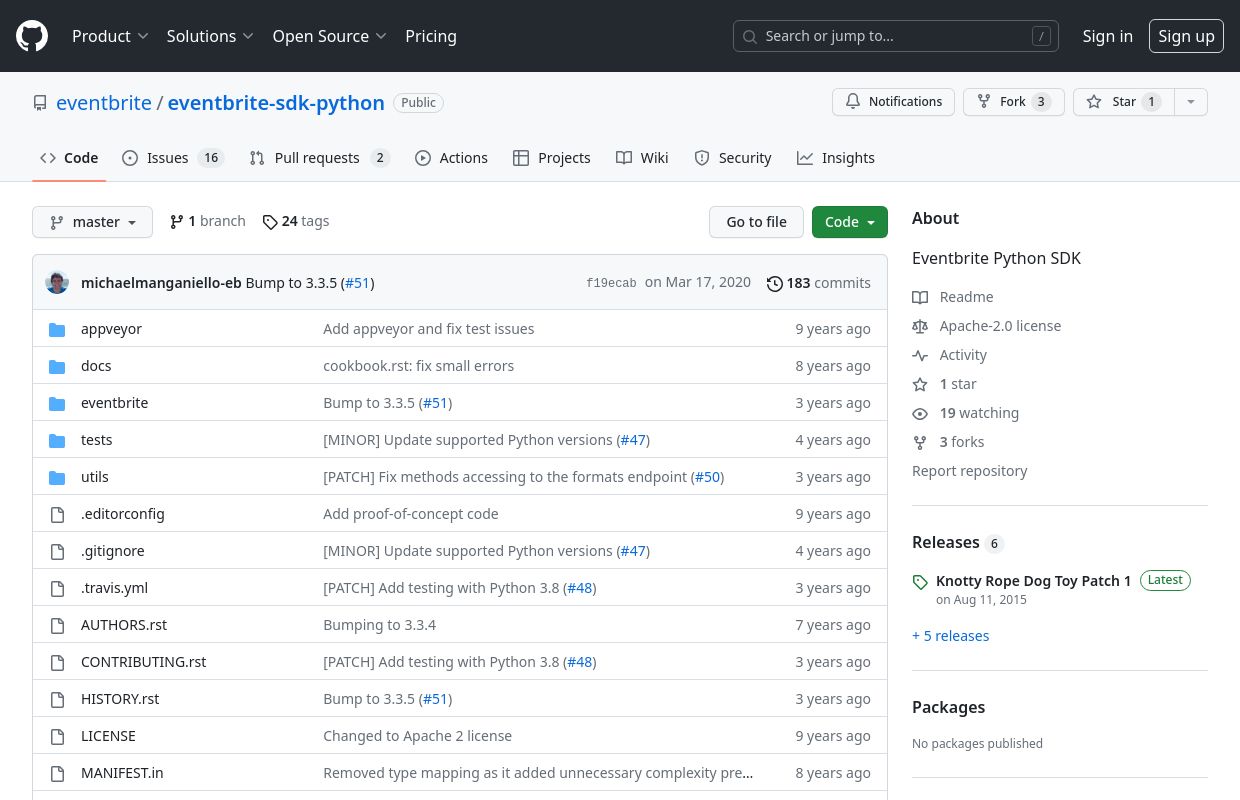Focus the Search or jump to field
The height and width of the screenshot is (800, 1240).
click(896, 36)
